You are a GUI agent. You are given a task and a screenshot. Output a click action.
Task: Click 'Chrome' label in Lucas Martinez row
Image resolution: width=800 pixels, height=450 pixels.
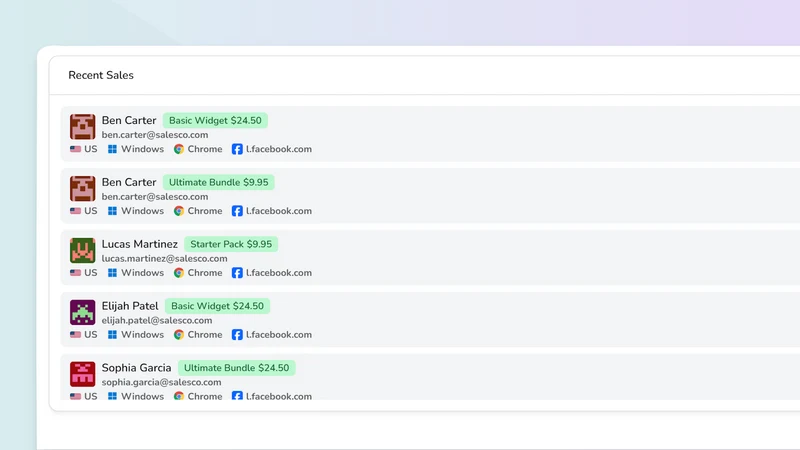click(205, 272)
